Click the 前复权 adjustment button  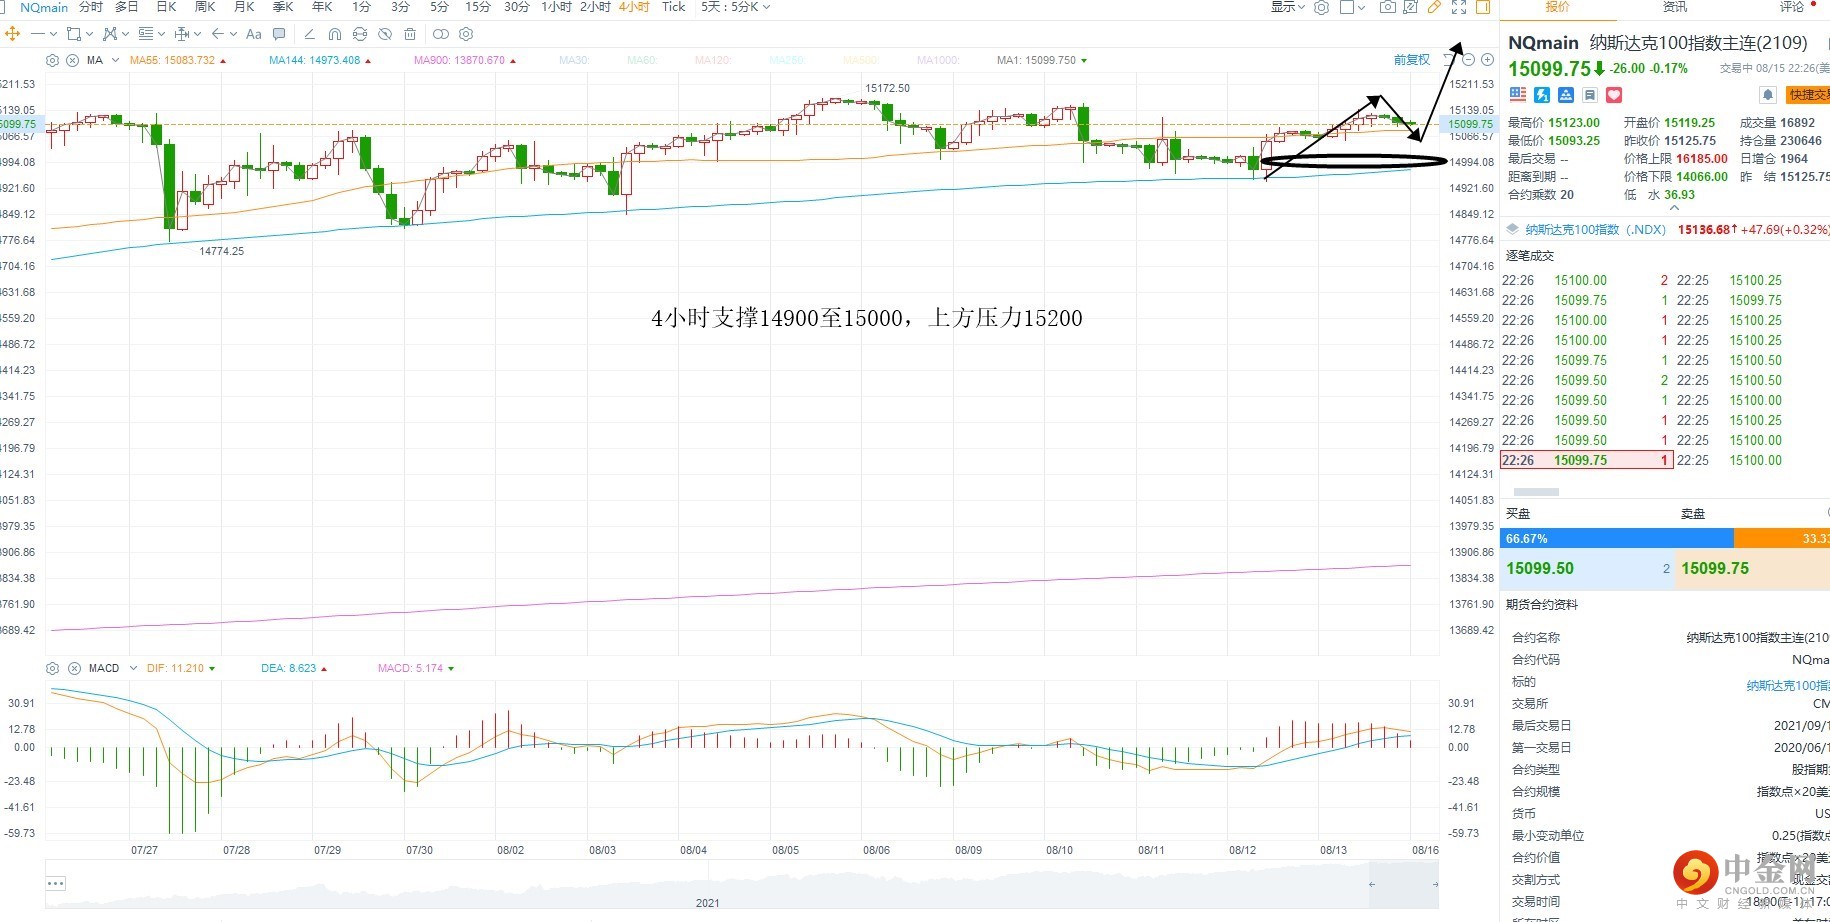(x=1412, y=60)
